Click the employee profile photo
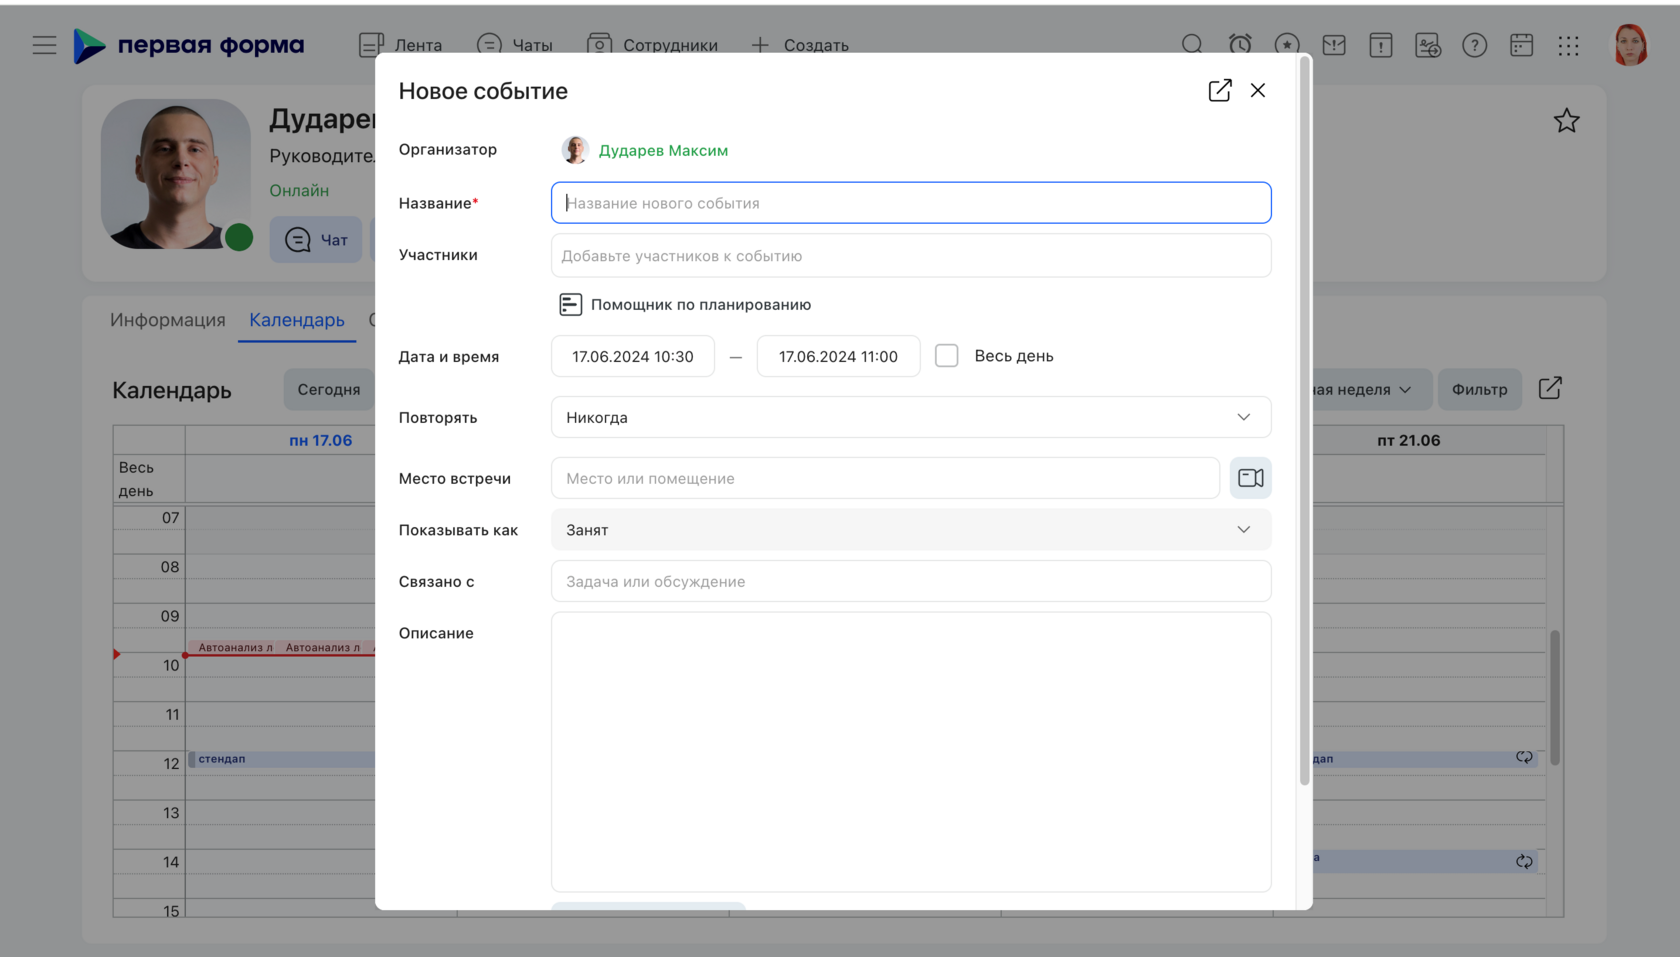Viewport: 1680px width, 957px height. [176, 174]
